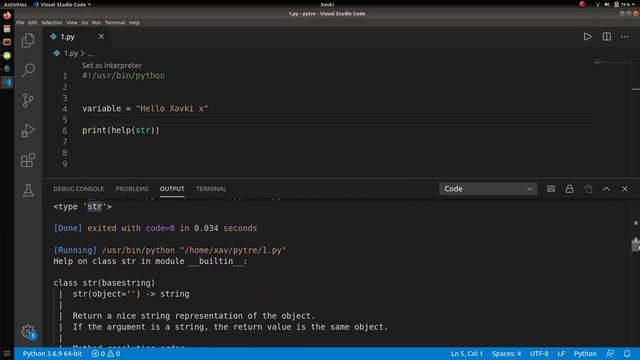Image resolution: width=640 pixels, height=360 pixels.
Task: Open the View menu
Action: click(72, 23)
